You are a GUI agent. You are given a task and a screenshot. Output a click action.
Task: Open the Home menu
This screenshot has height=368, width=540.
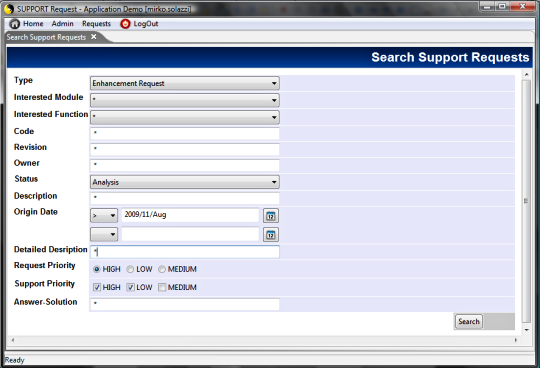click(33, 24)
